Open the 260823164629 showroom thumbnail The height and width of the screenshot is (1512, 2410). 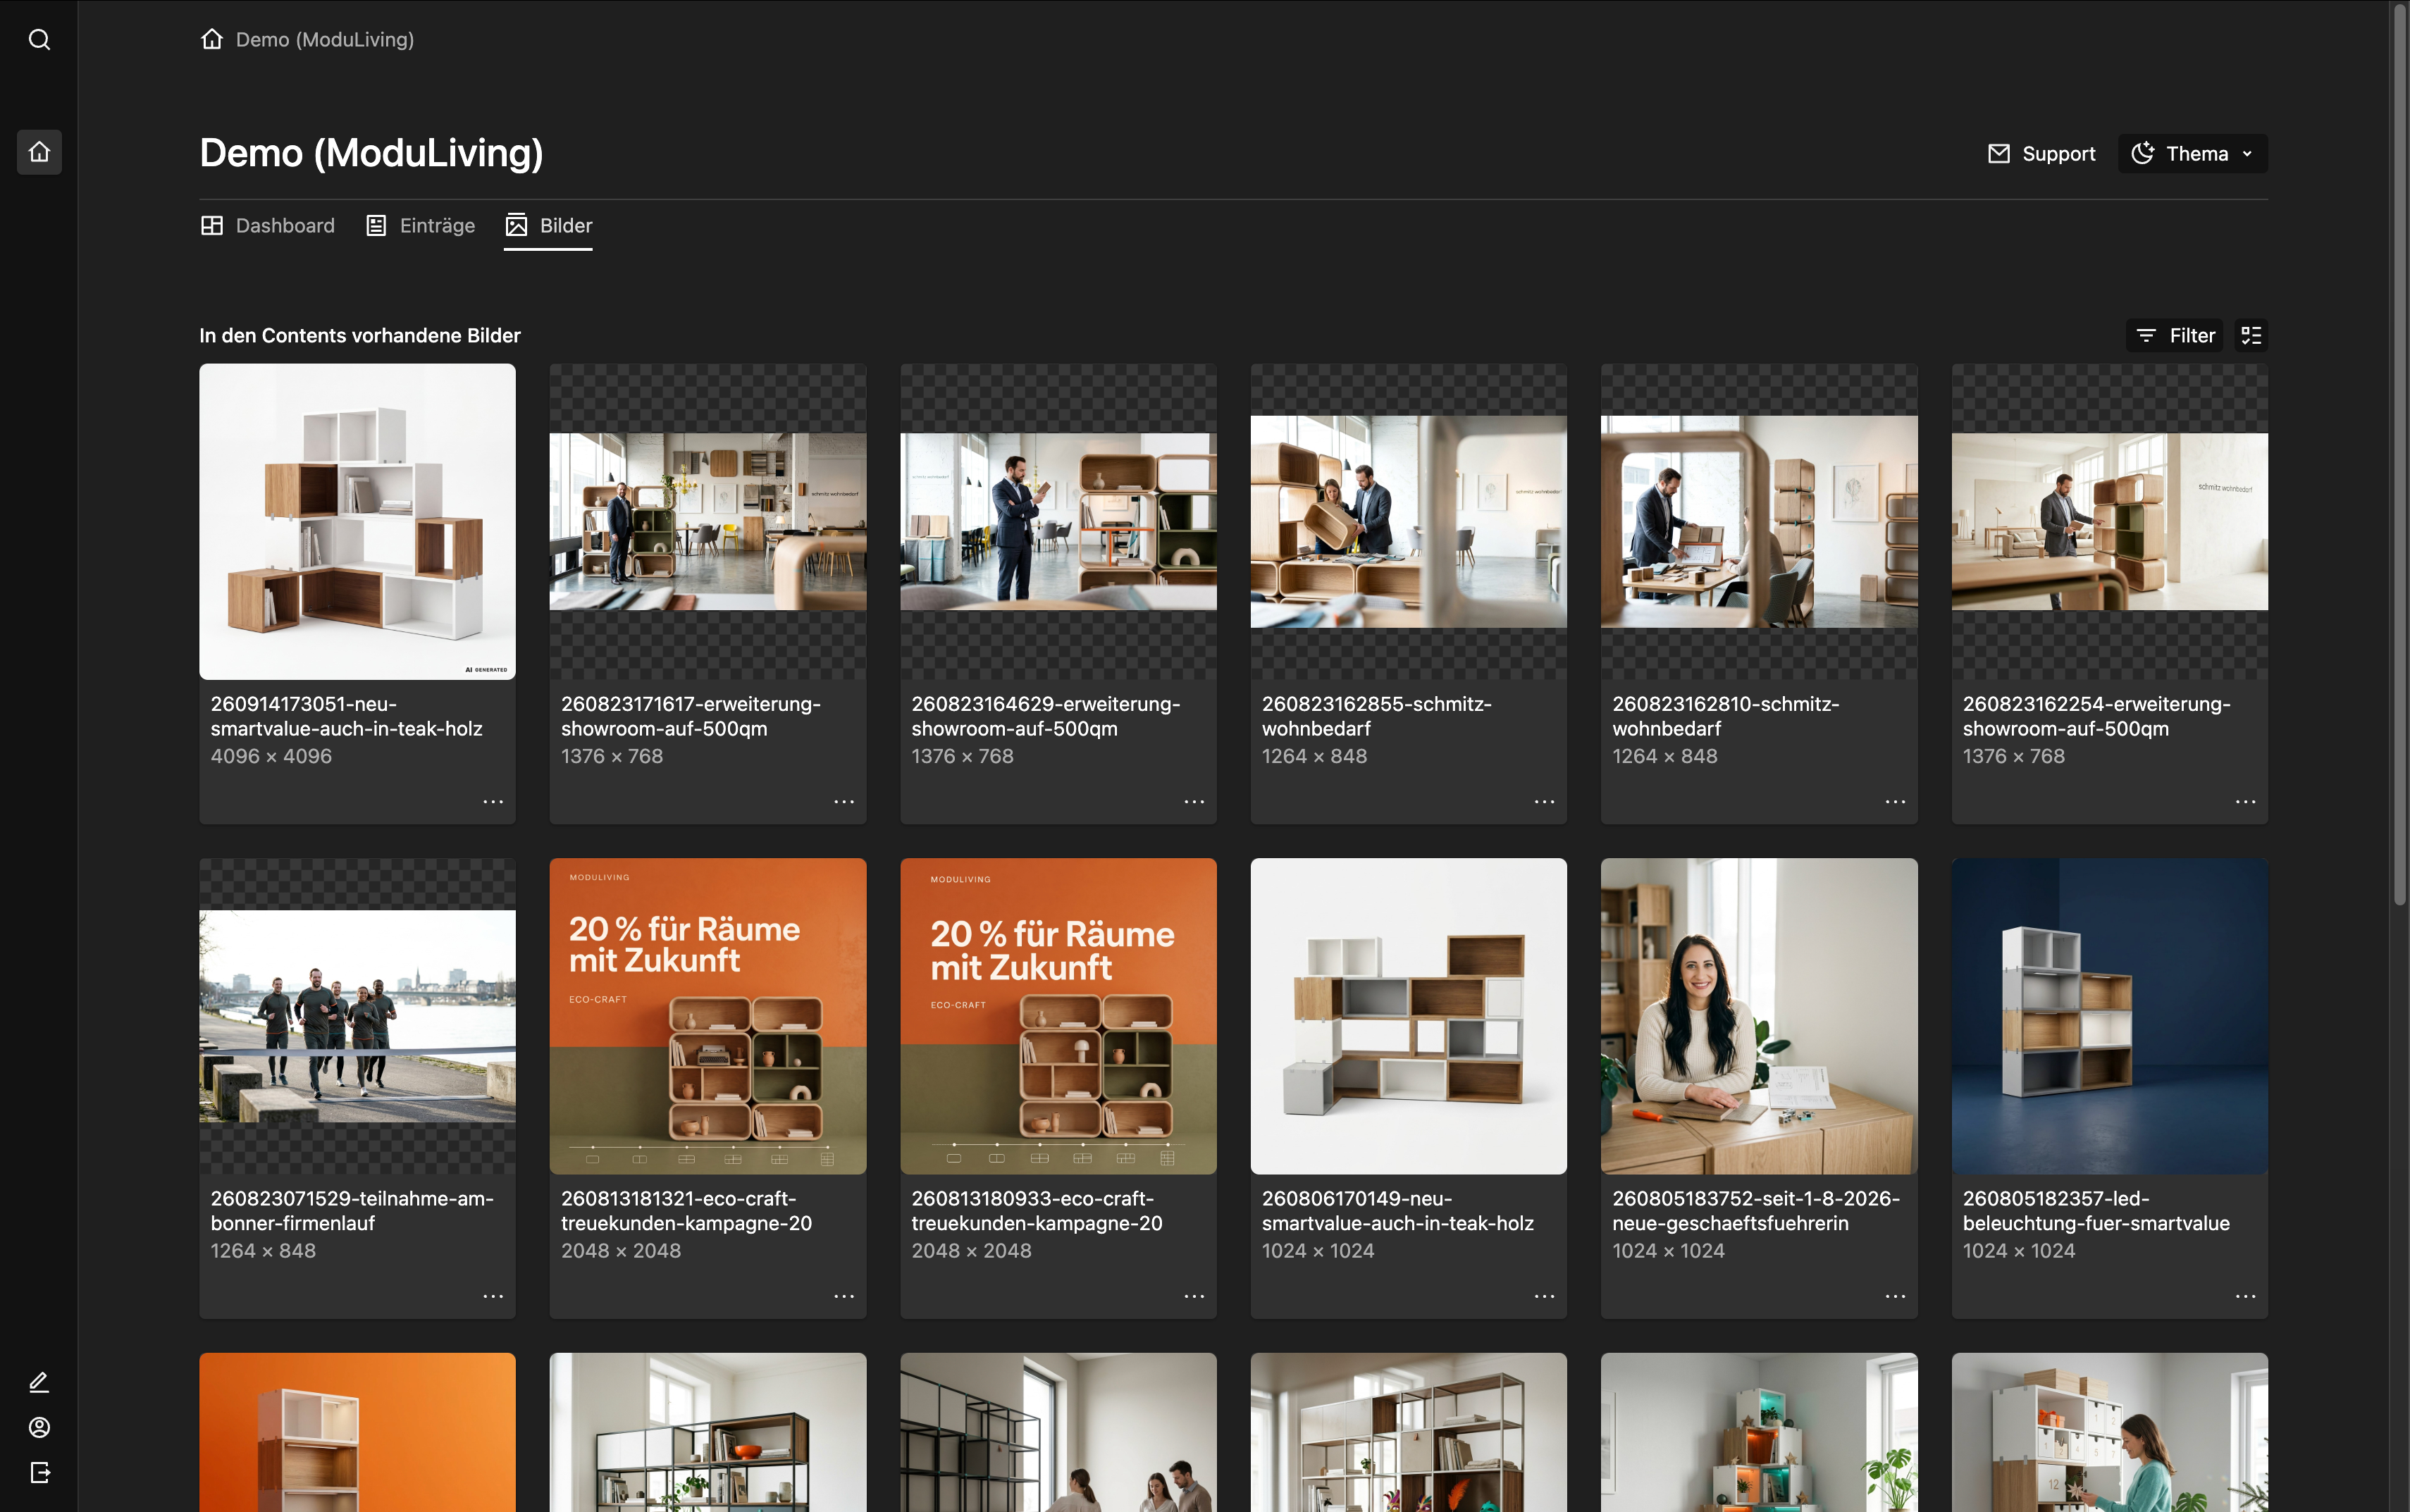coord(1058,522)
